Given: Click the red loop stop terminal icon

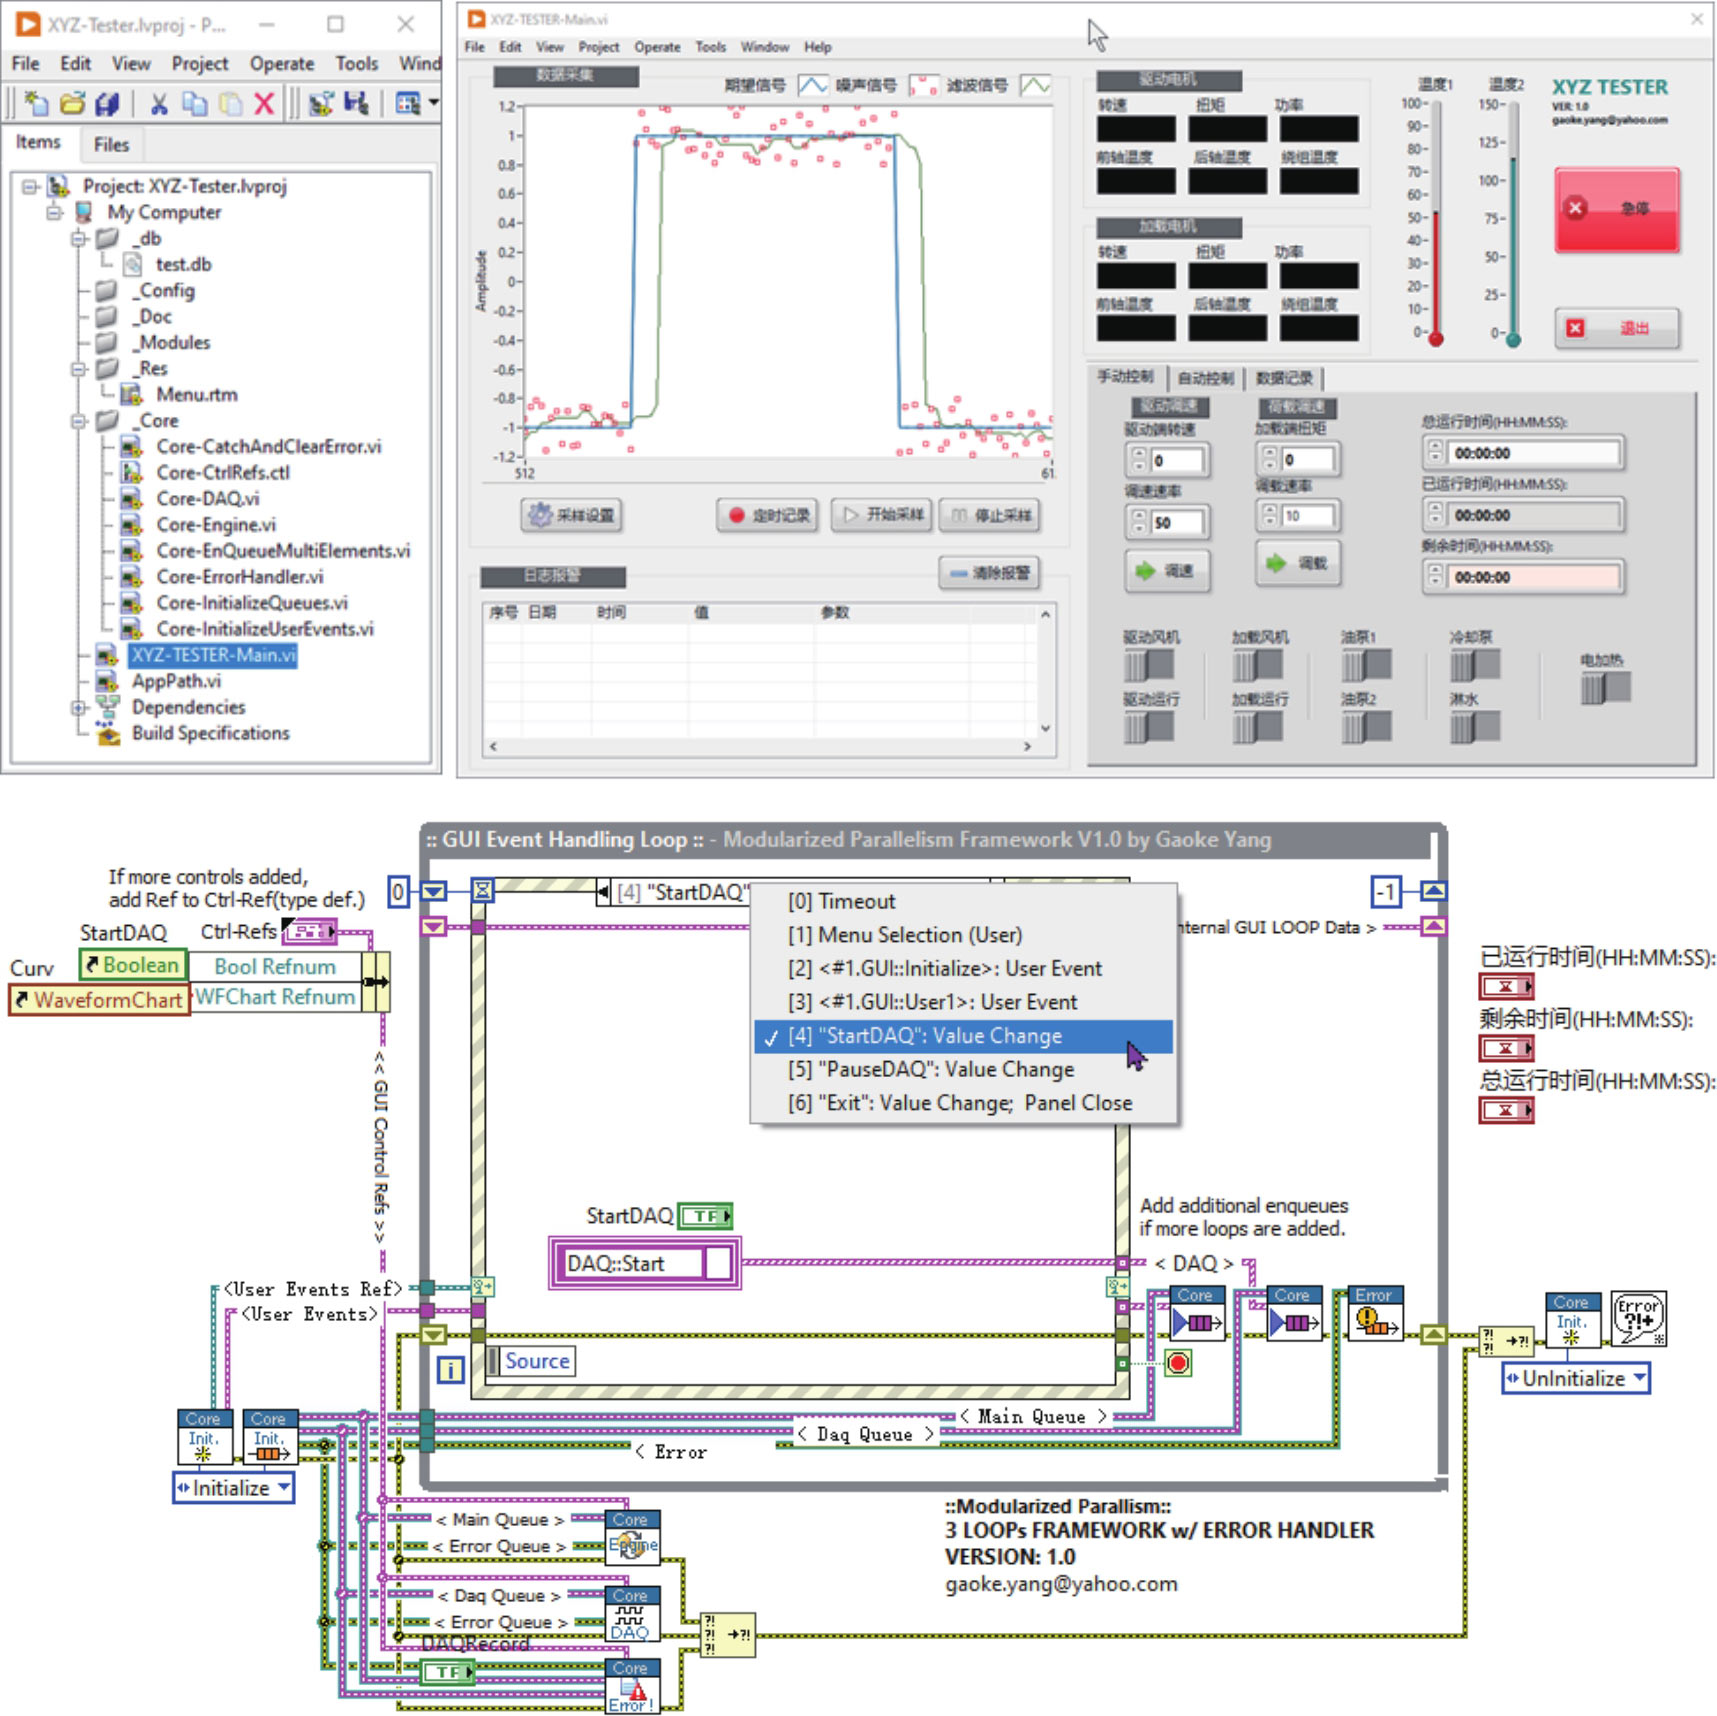Looking at the screenshot, I should [x=1178, y=1363].
